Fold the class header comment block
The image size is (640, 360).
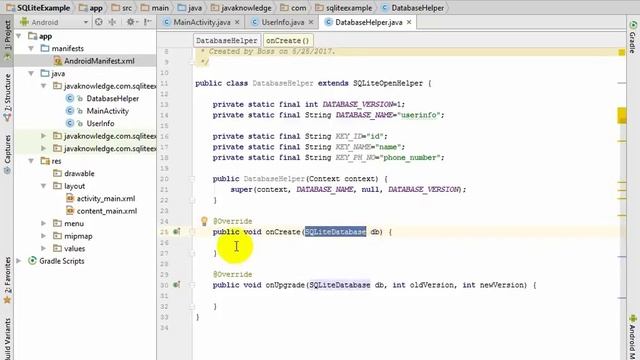click(191, 62)
